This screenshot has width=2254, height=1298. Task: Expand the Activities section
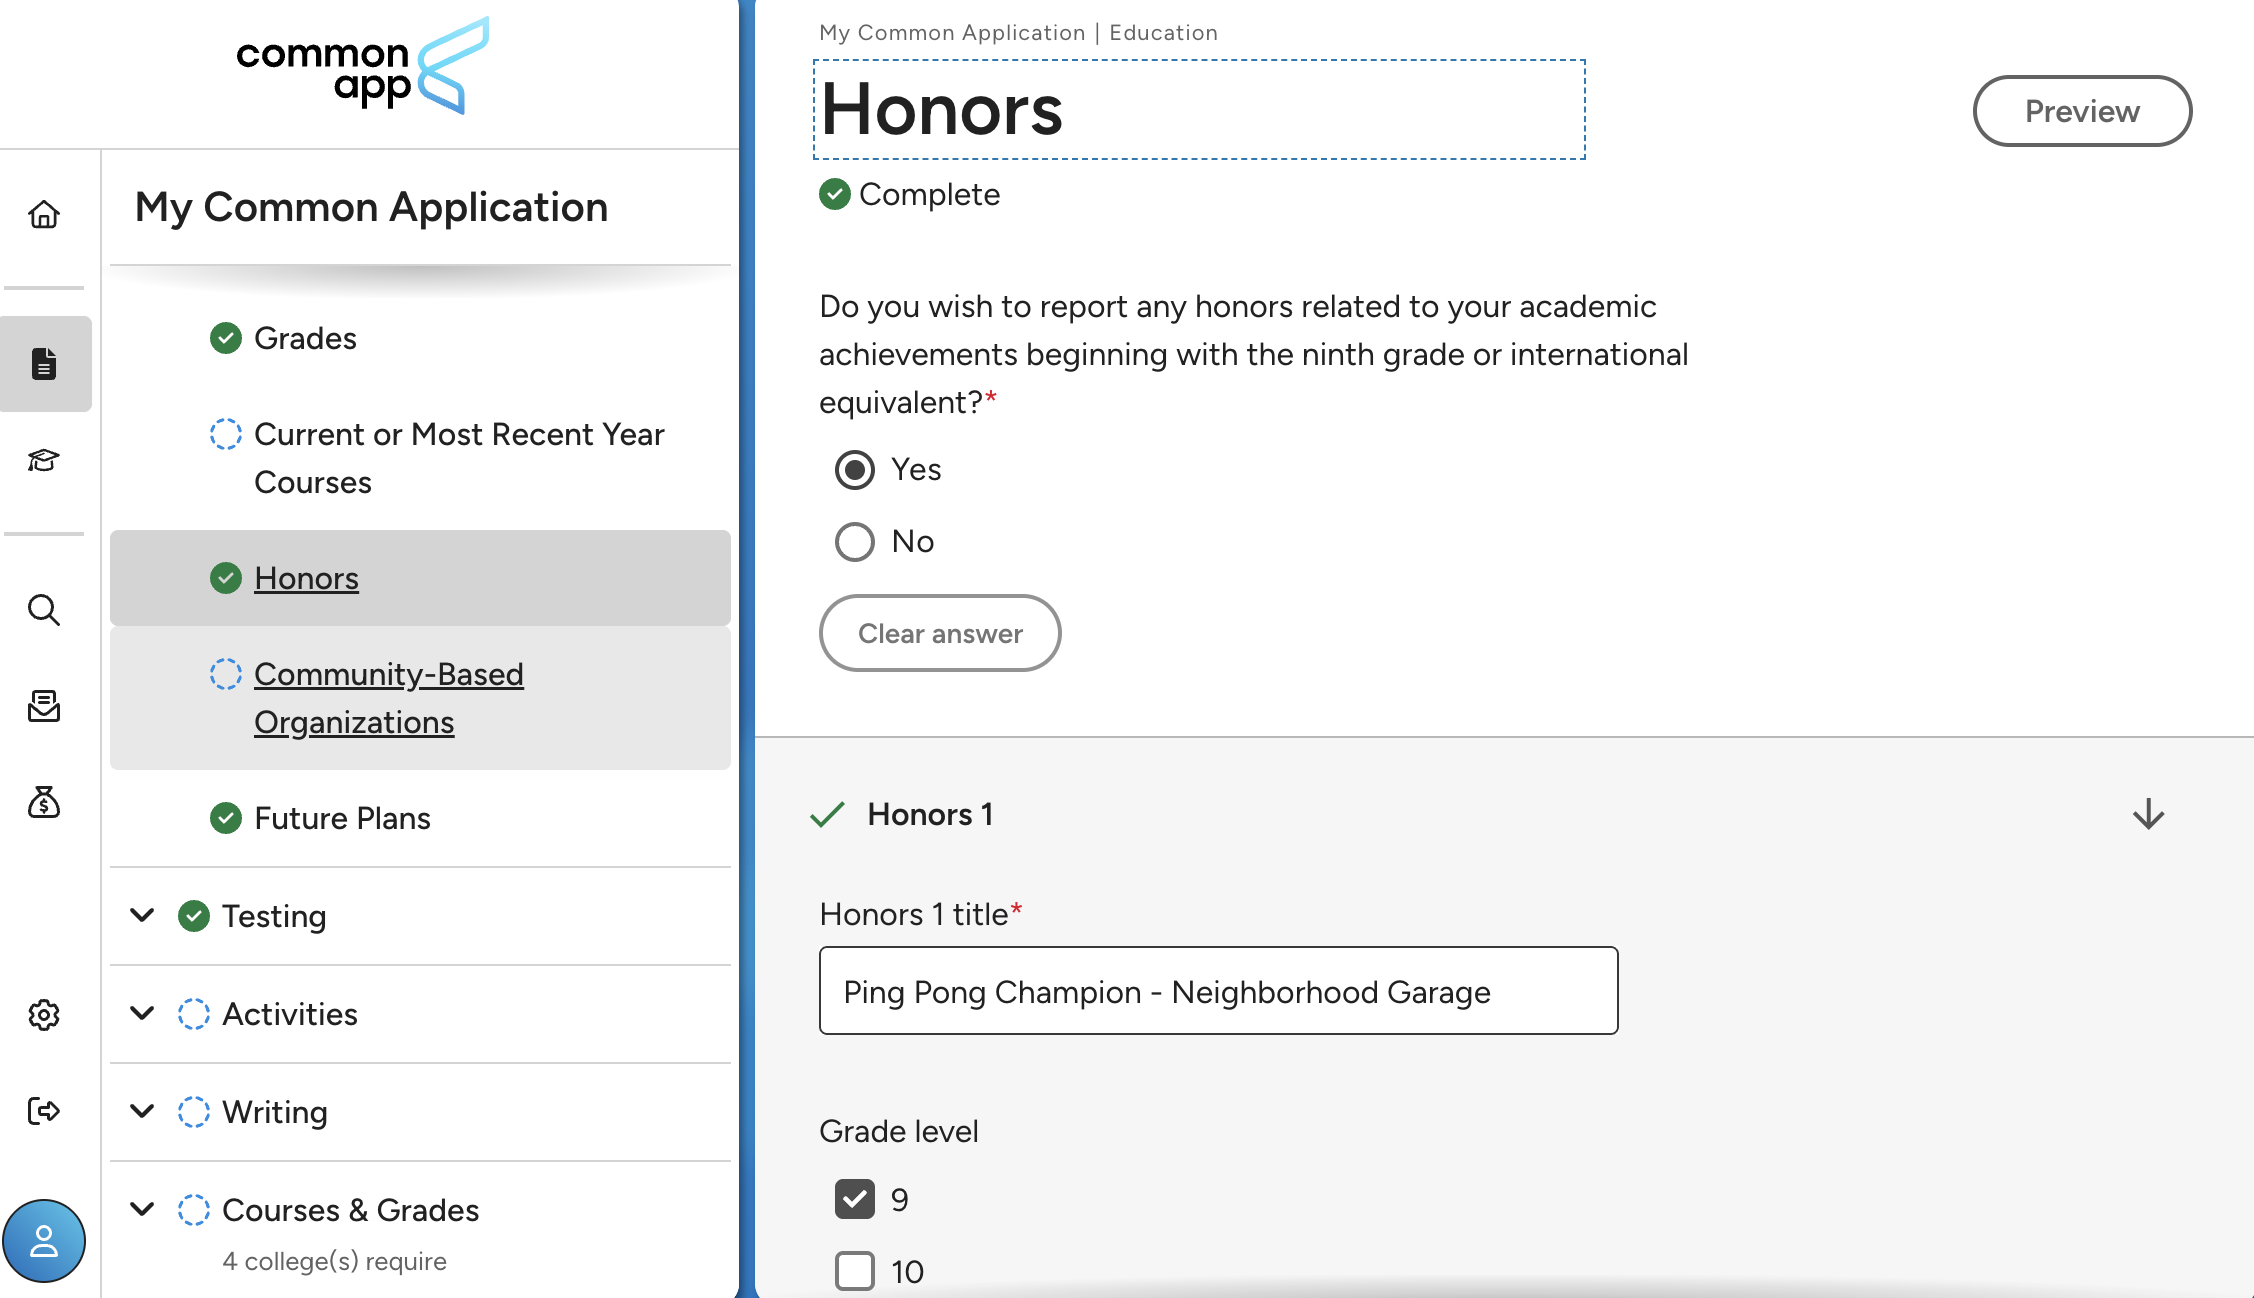coord(140,1013)
